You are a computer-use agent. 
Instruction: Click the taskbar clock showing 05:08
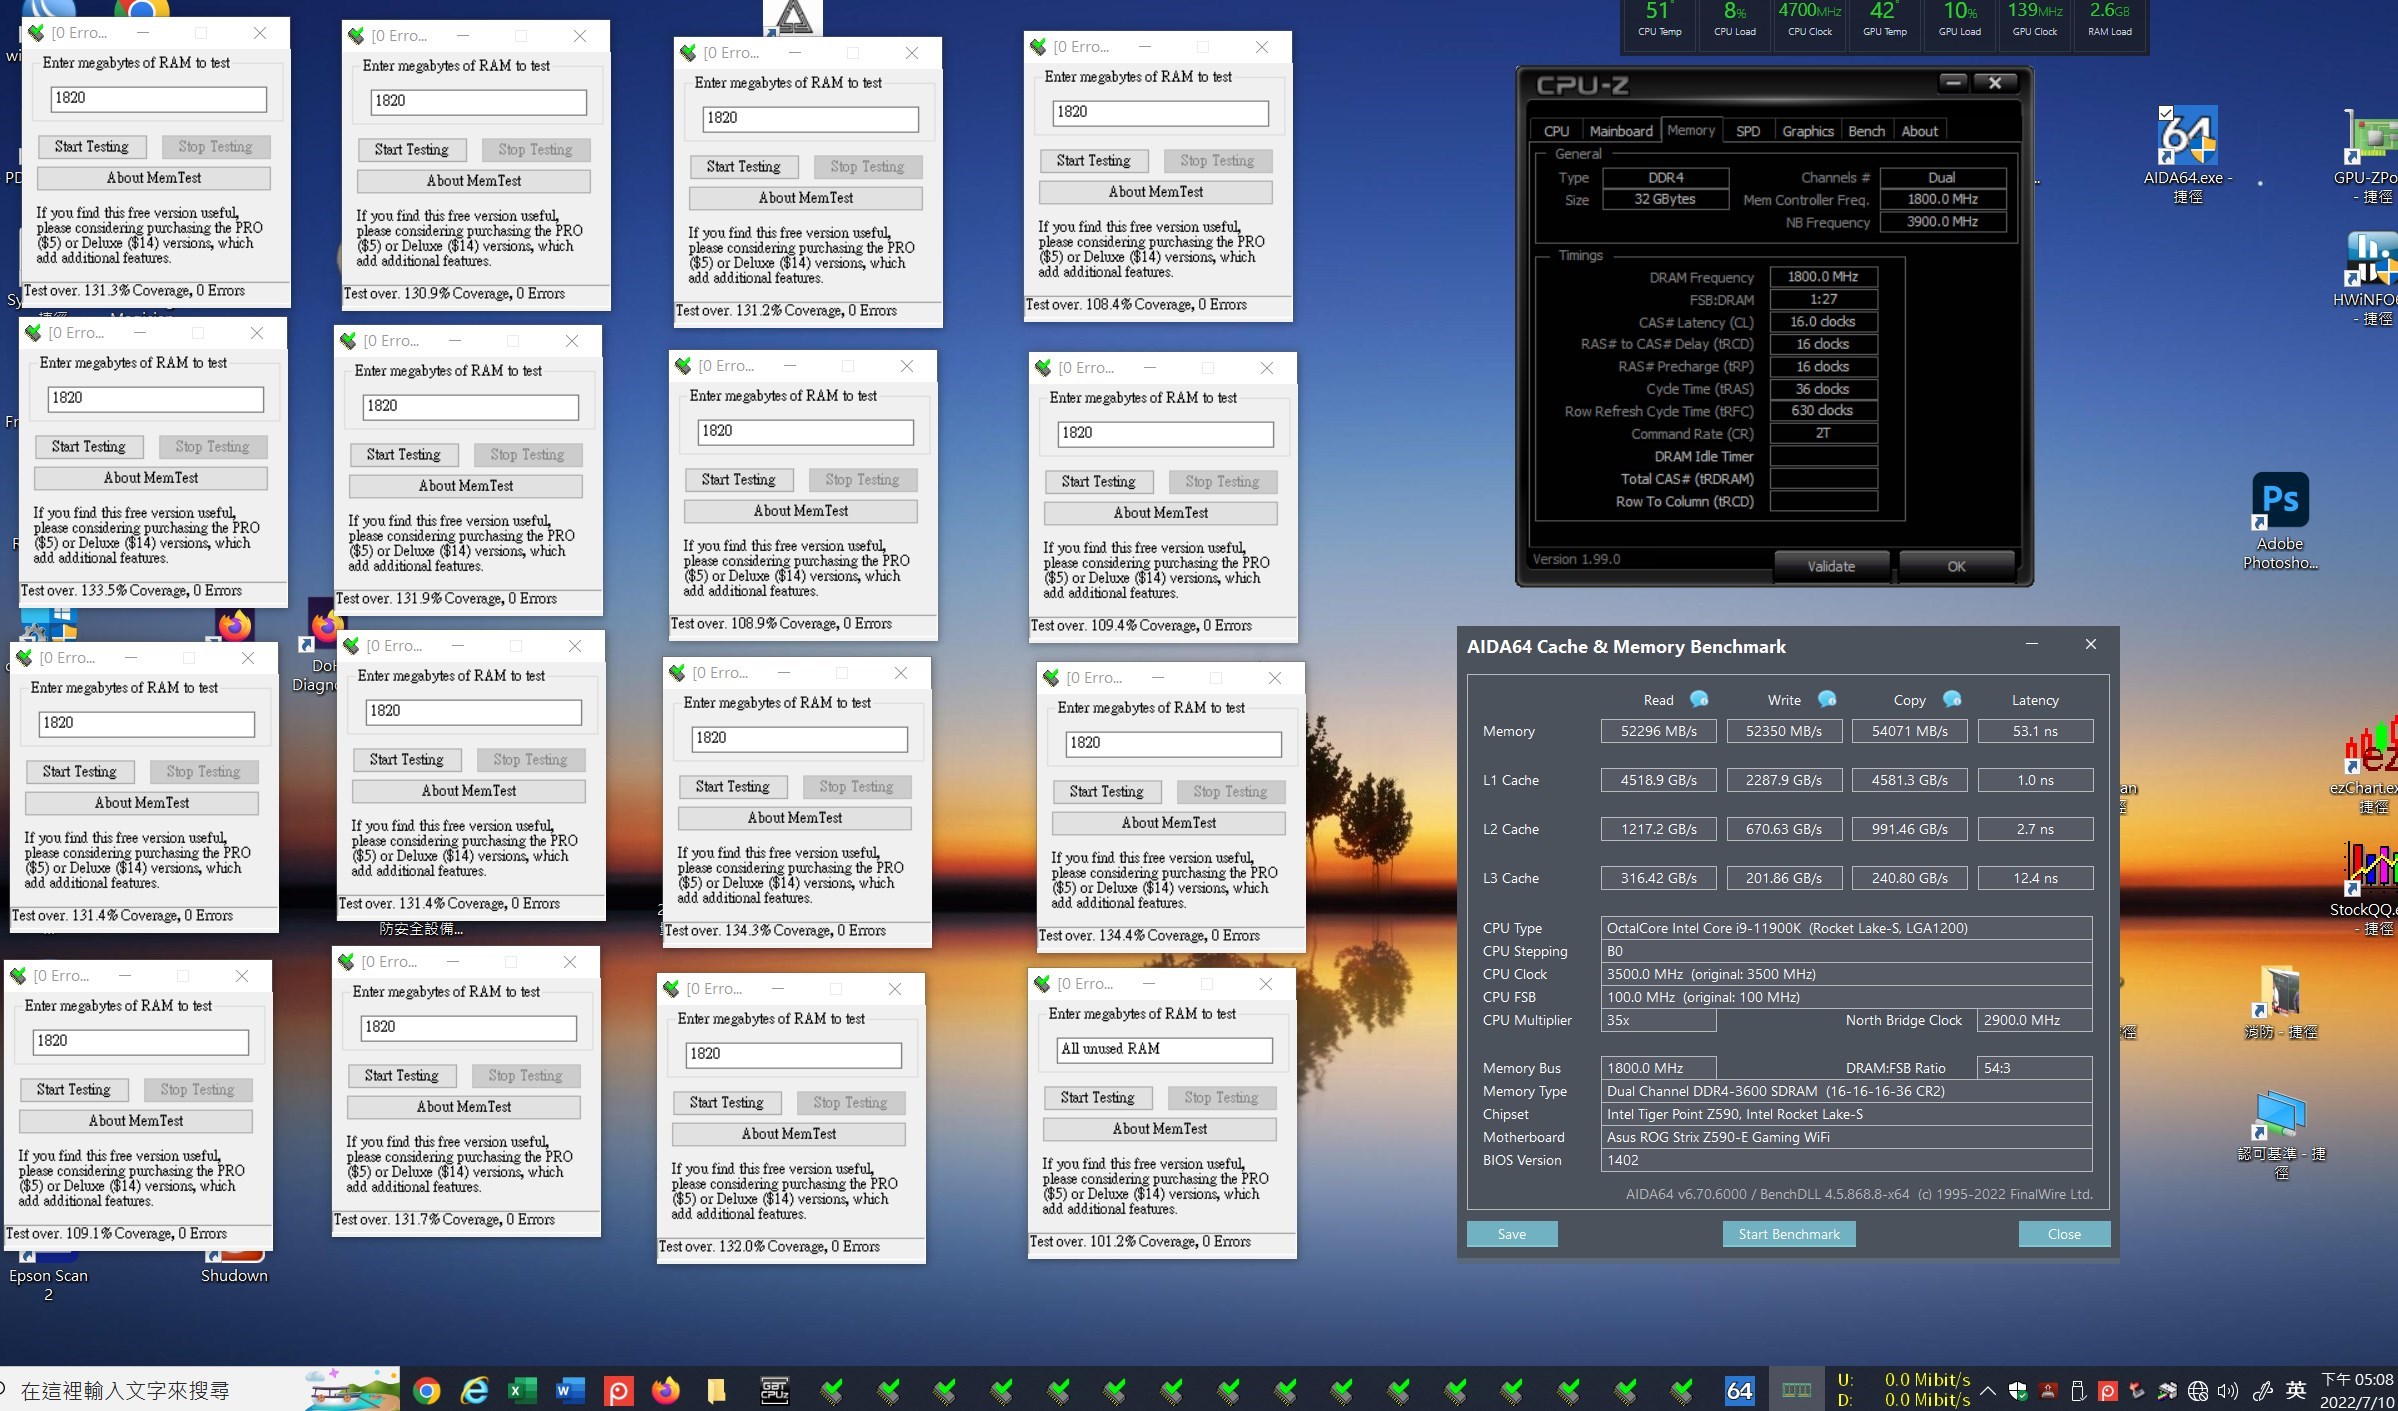coord(2357,1390)
